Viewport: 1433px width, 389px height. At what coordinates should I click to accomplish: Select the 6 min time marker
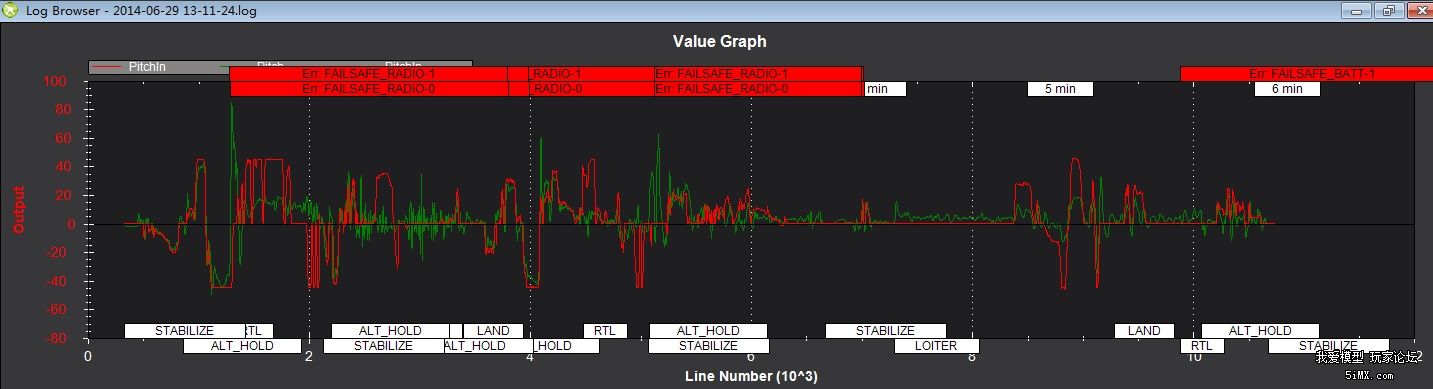[x=1287, y=89]
